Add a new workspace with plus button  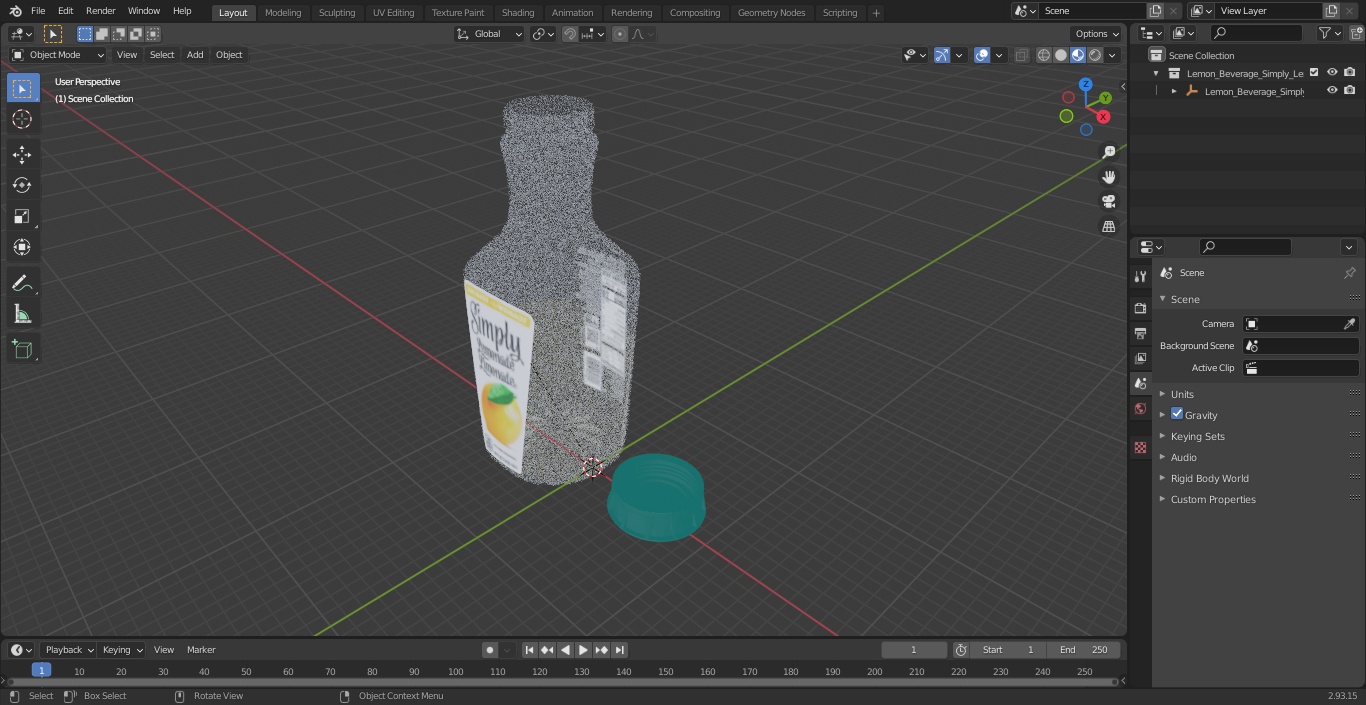pos(876,12)
